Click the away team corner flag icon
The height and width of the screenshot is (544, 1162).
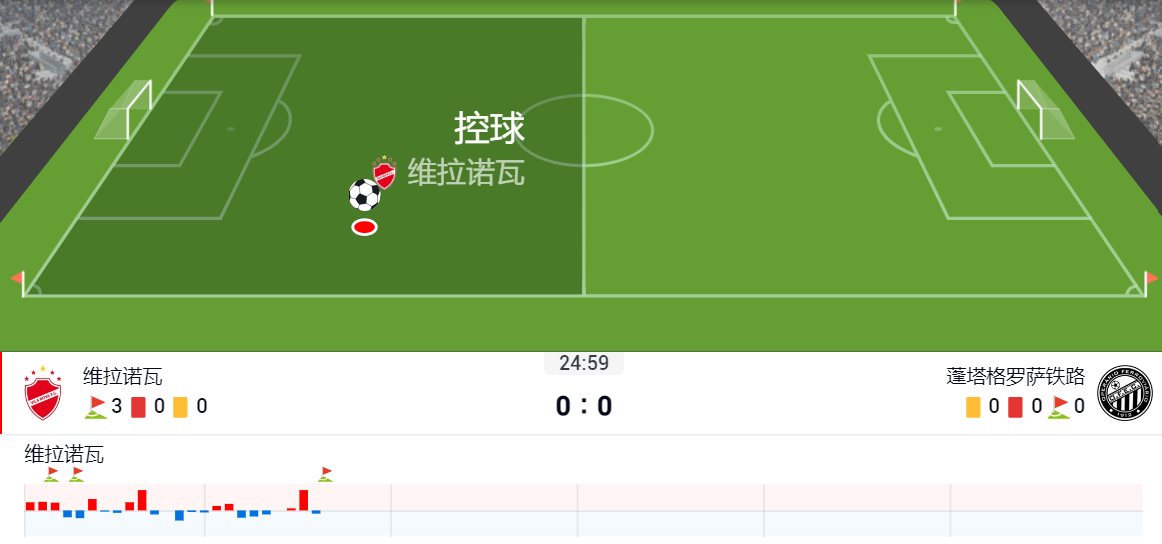[x=1059, y=407]
